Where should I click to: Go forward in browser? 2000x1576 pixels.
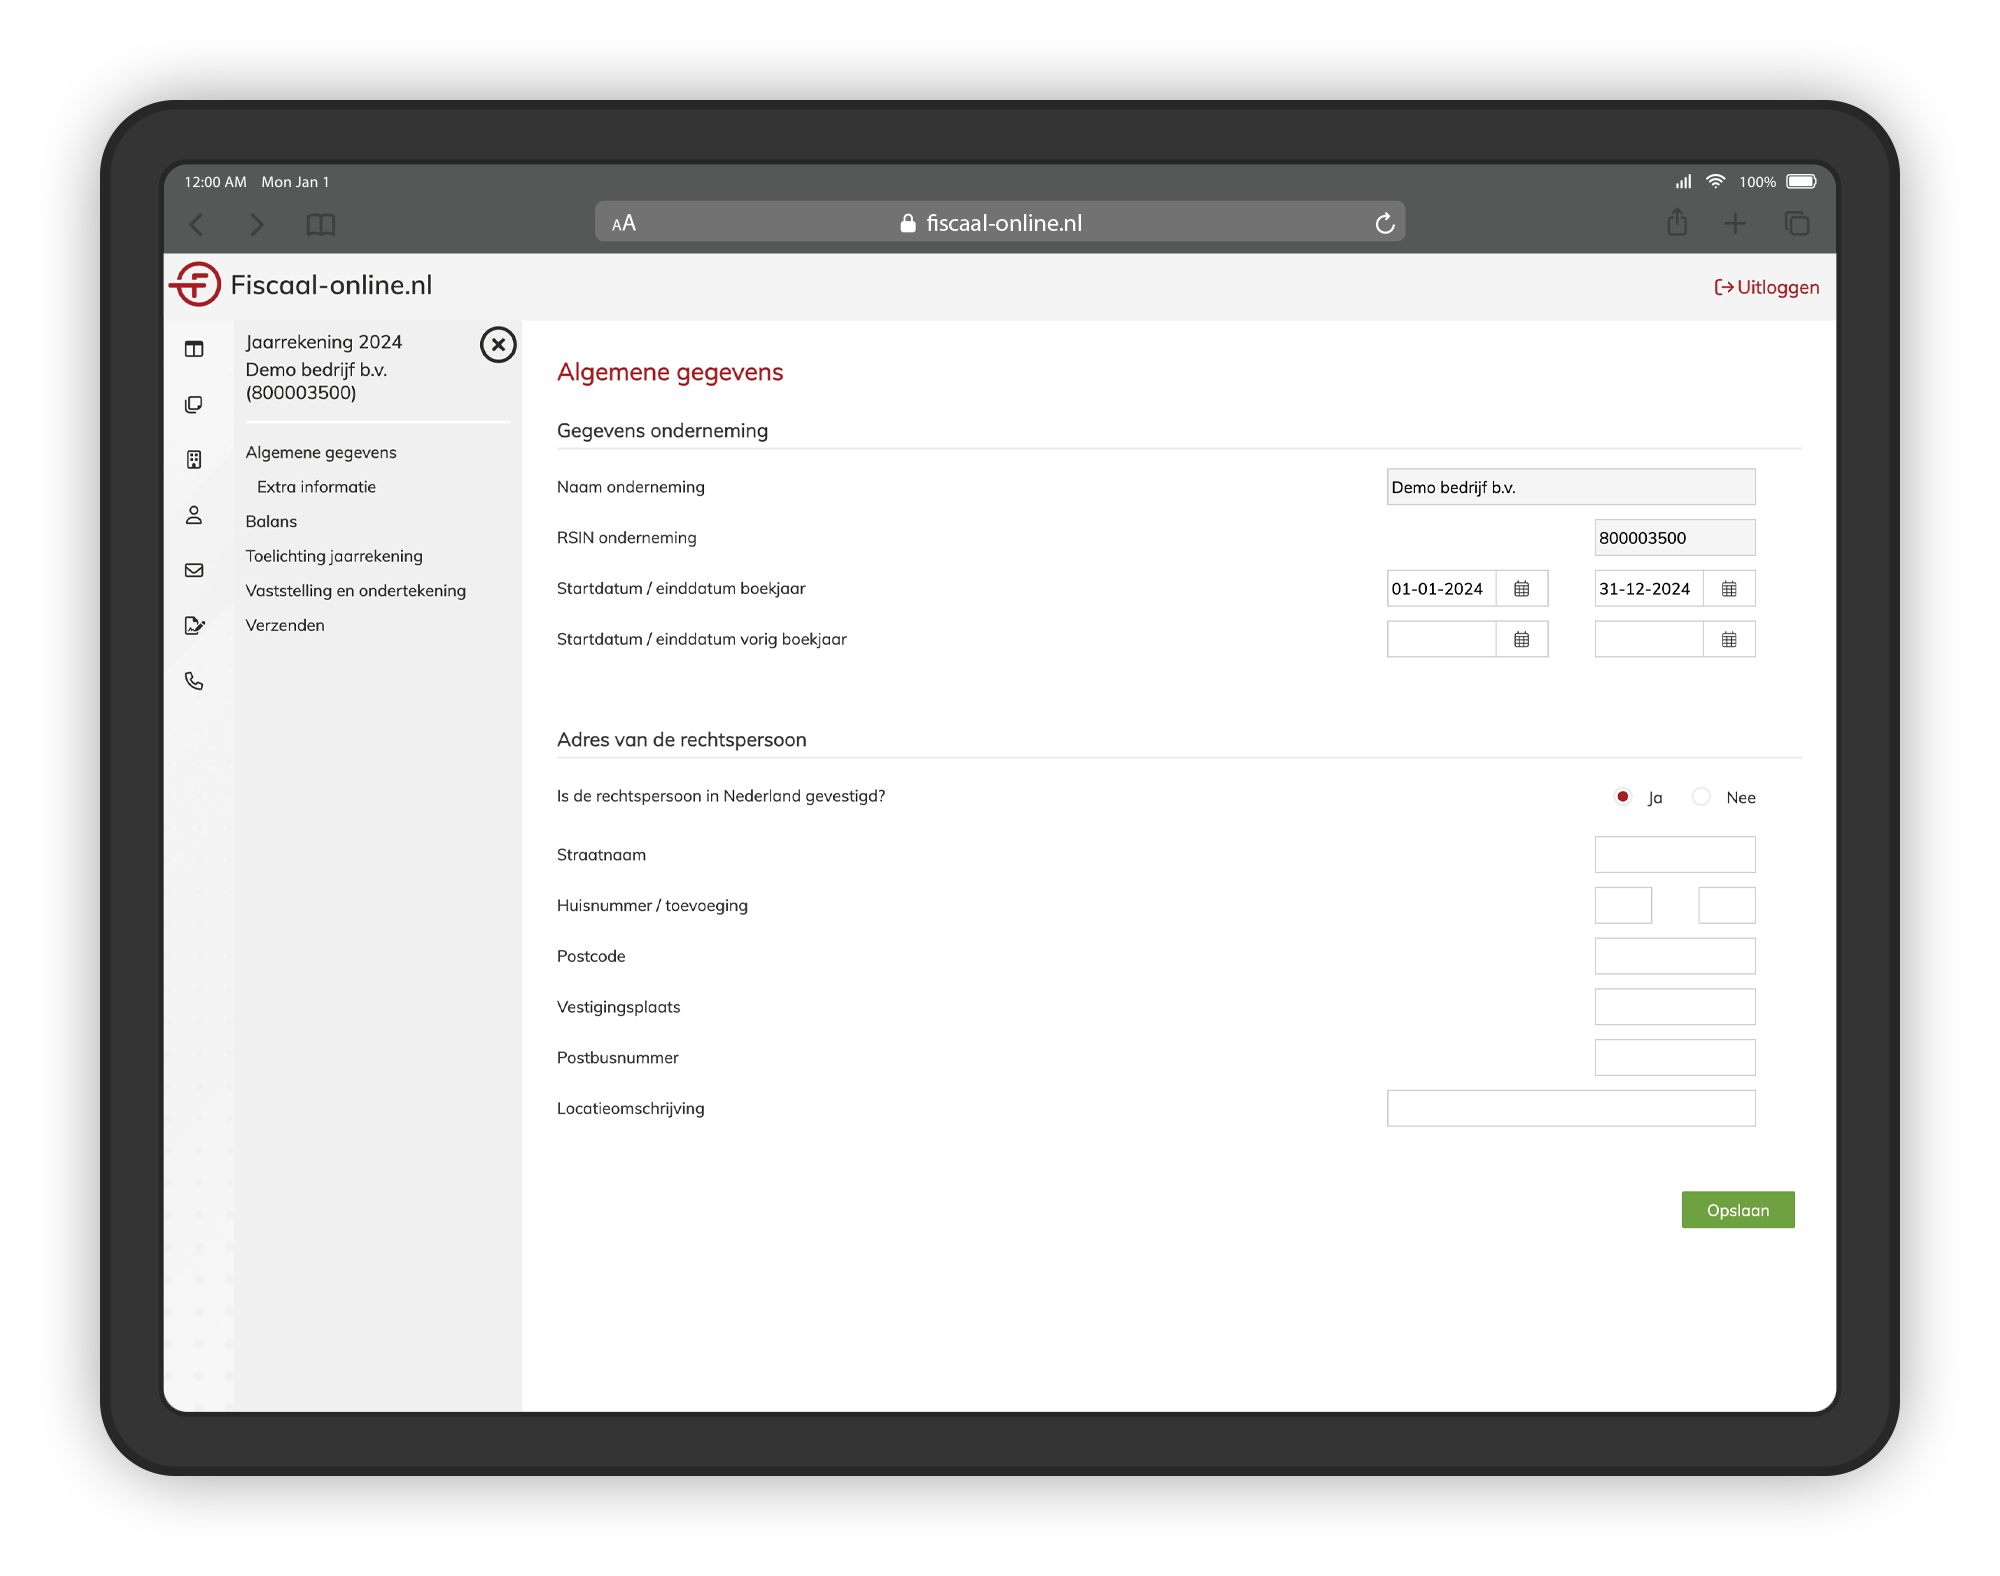tap(257, 224)
